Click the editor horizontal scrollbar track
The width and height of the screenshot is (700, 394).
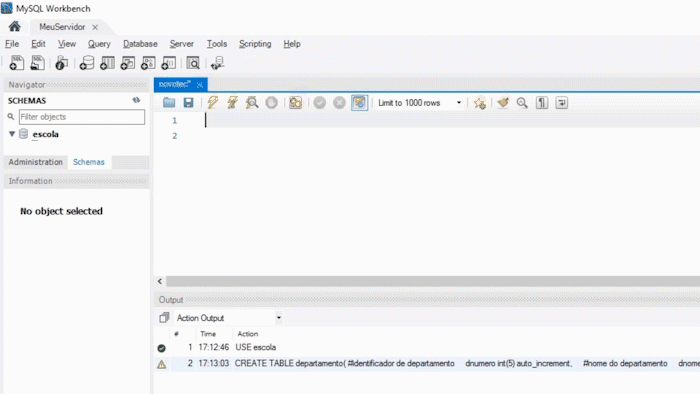[433, 281]
